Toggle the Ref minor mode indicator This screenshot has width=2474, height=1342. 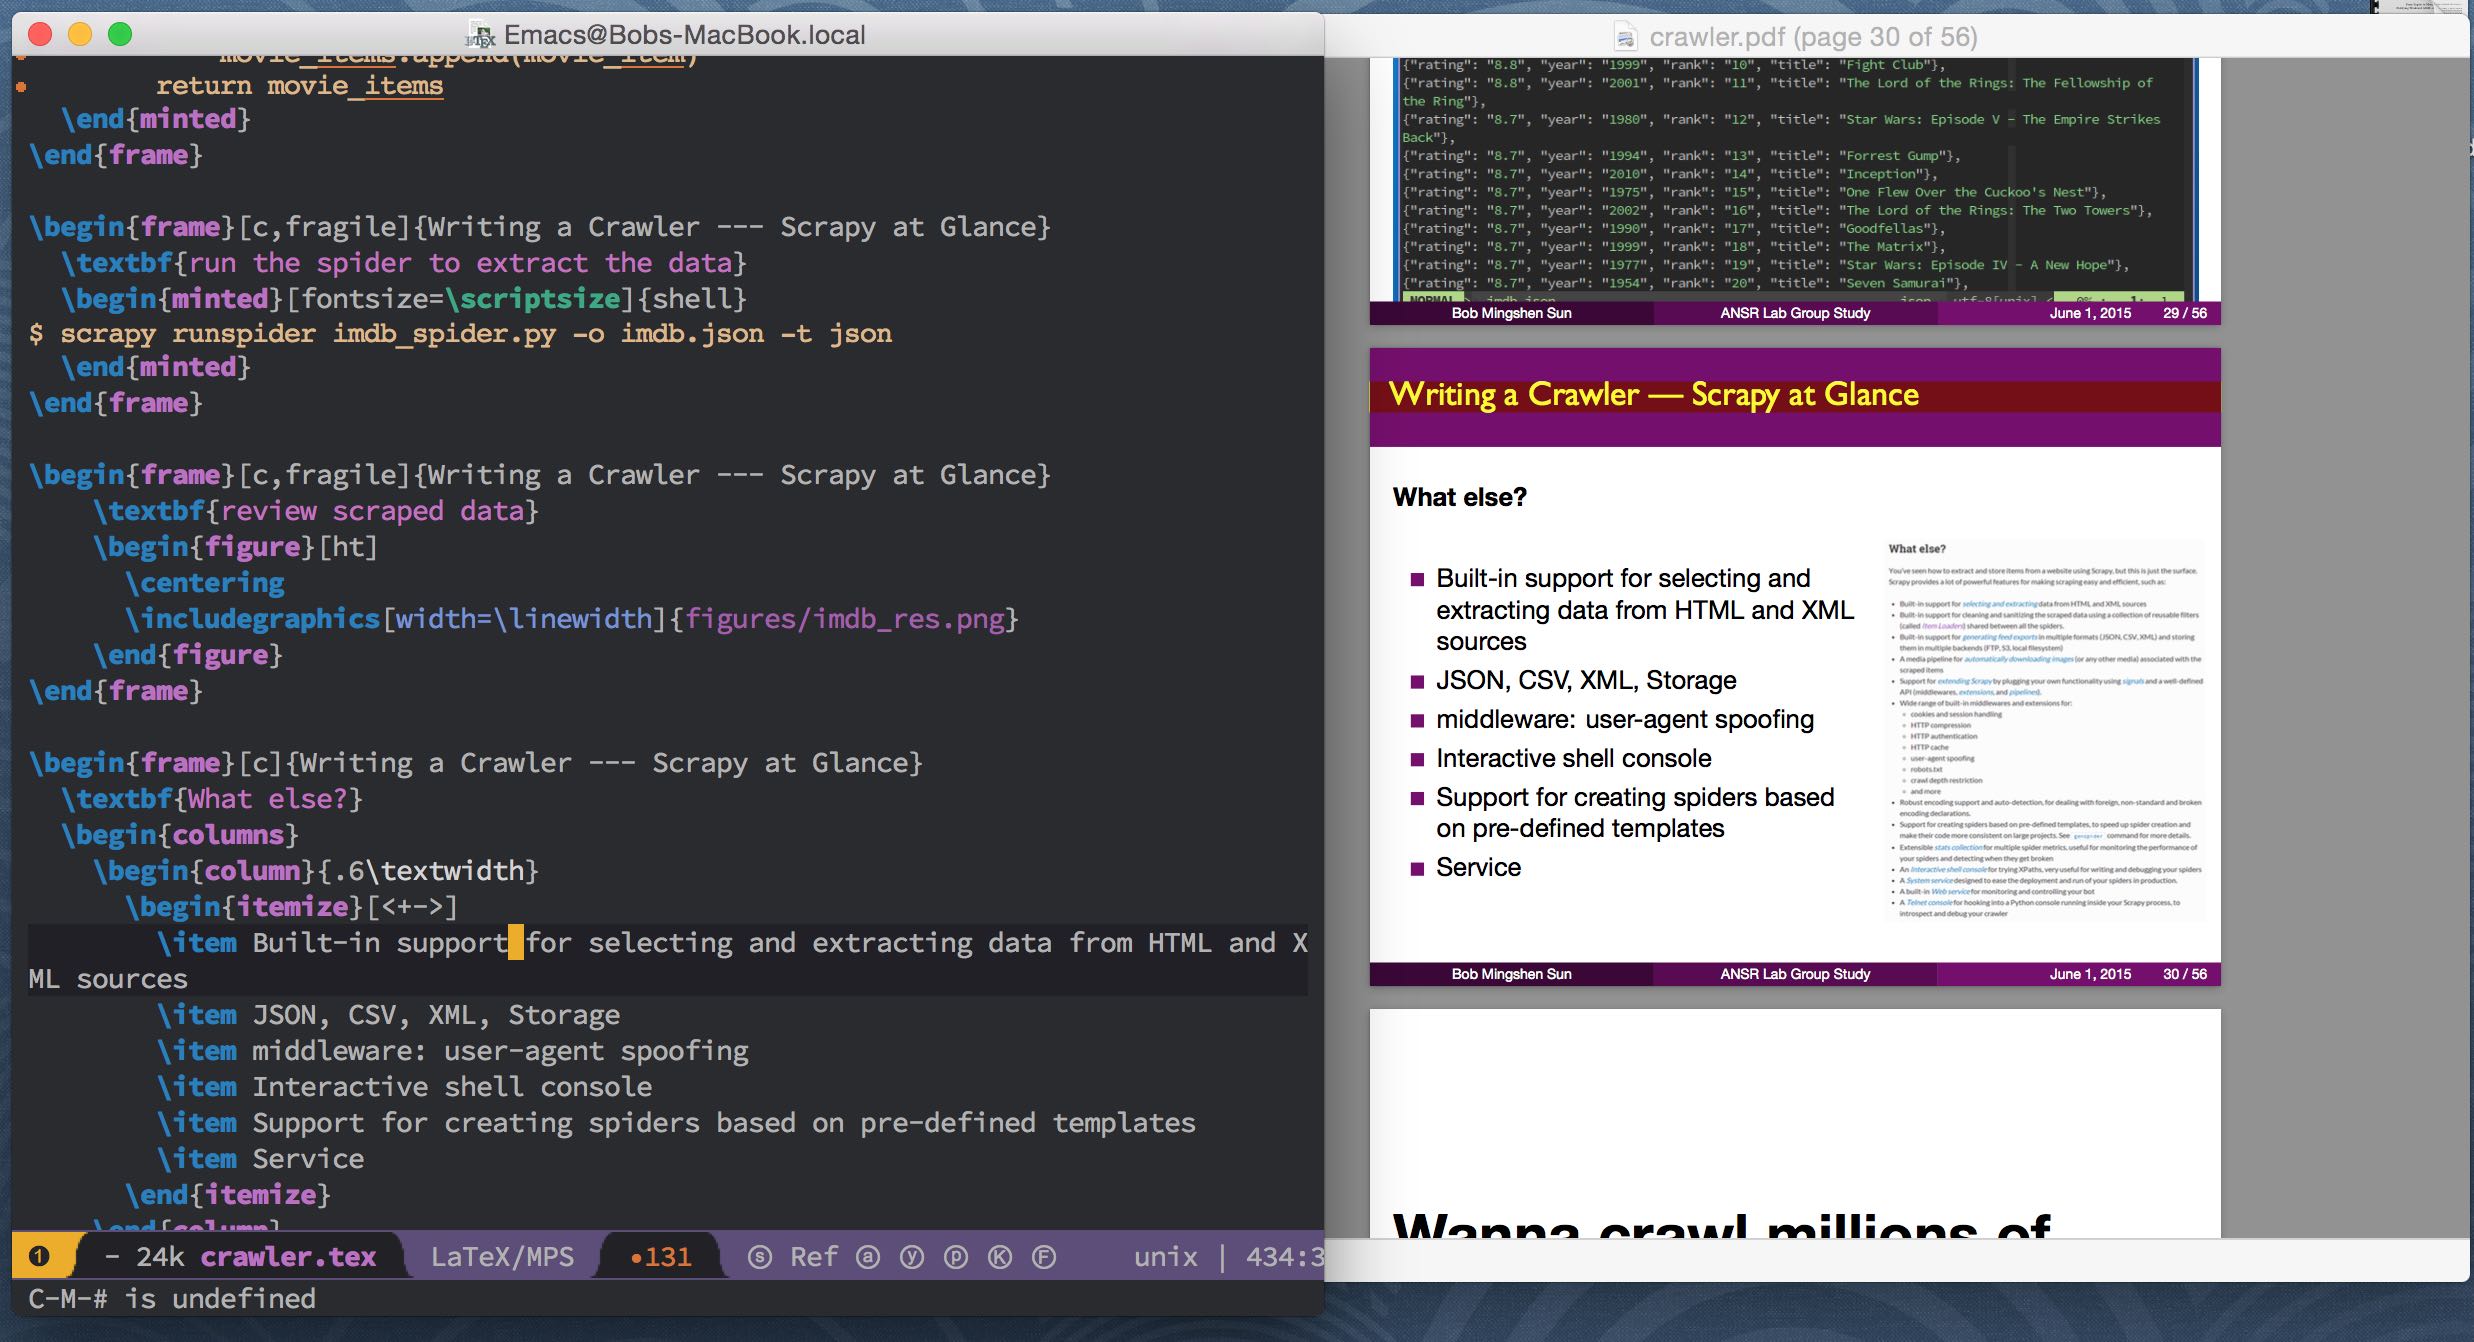click(813, 1257)
